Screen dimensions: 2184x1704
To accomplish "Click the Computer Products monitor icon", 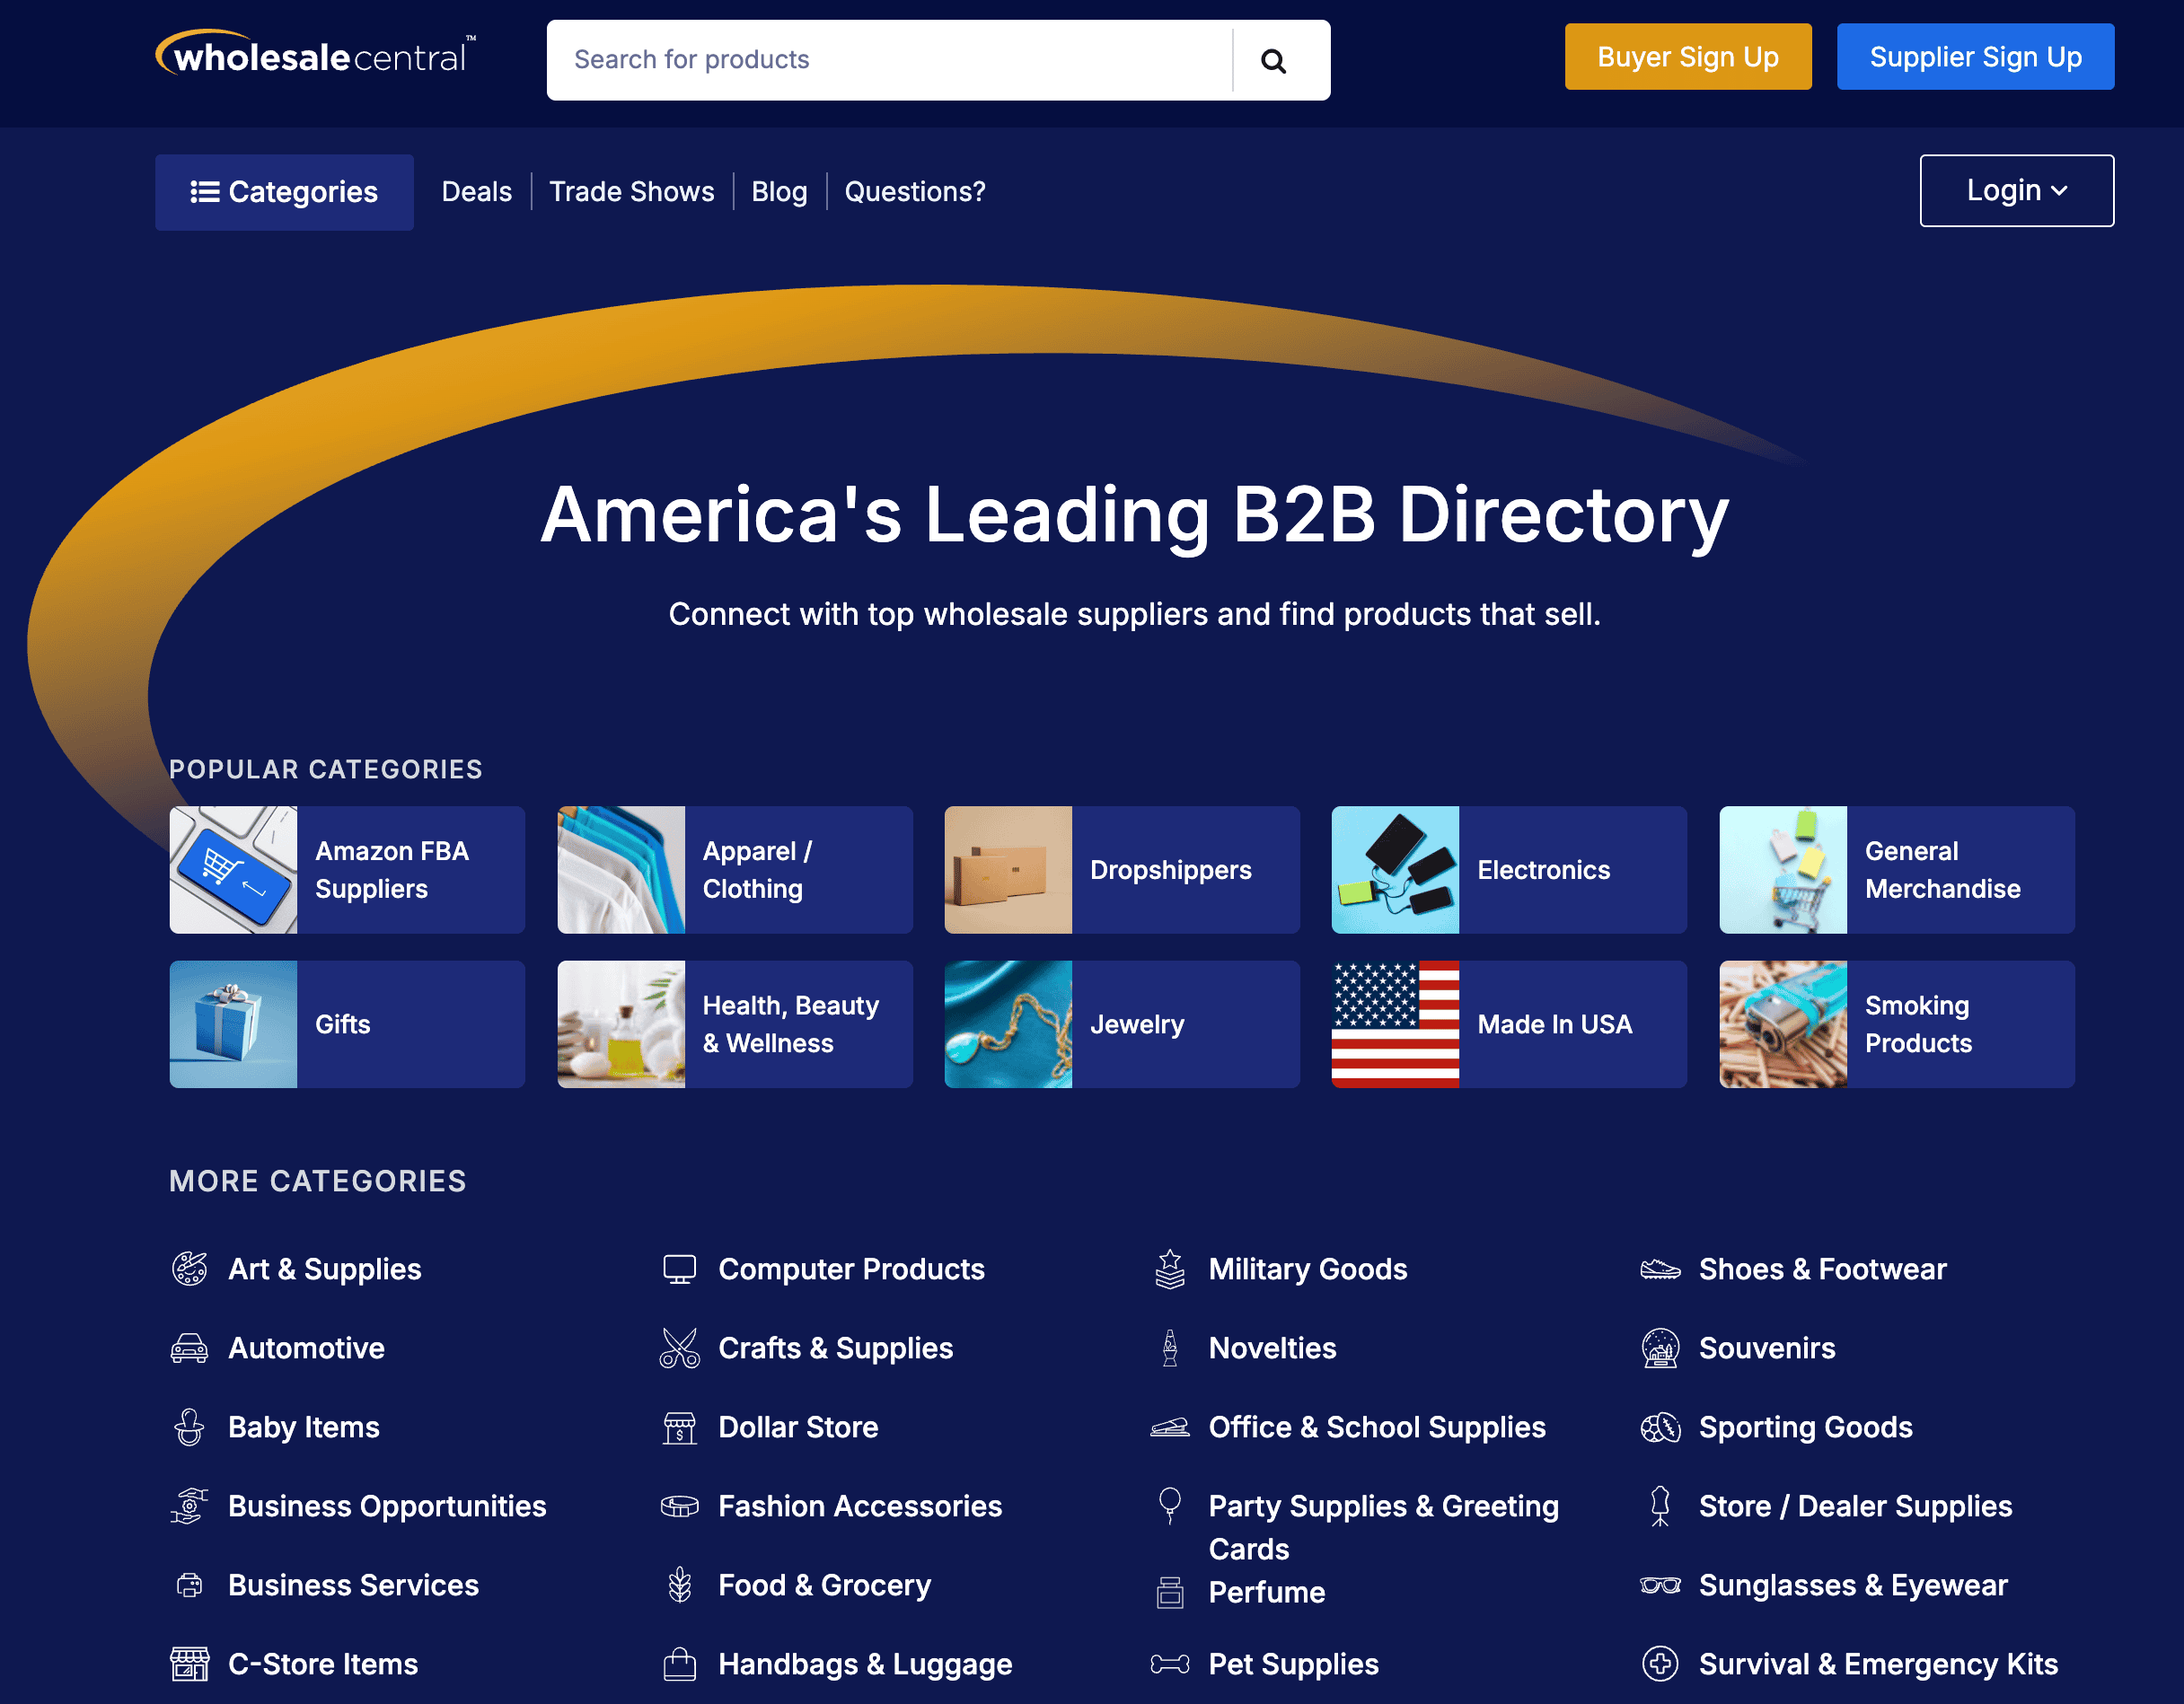I will 679,1269.
